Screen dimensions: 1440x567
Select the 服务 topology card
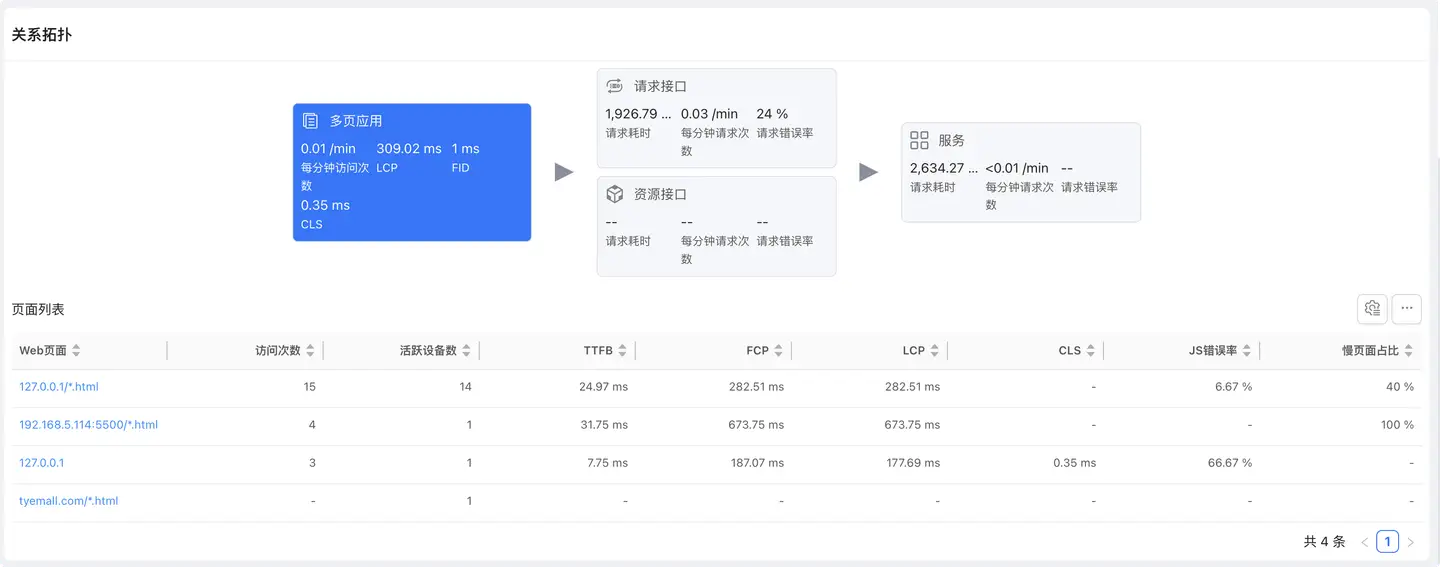point(1020,172)
